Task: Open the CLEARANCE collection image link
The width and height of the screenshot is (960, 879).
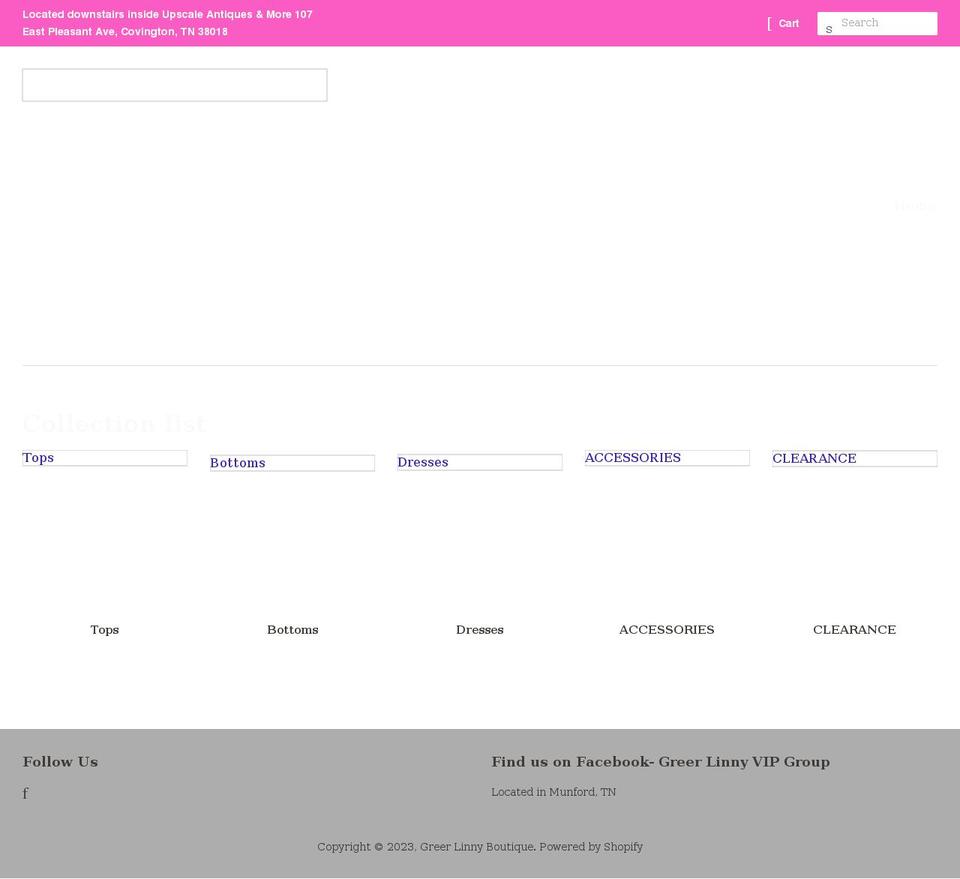Action: 854,458
